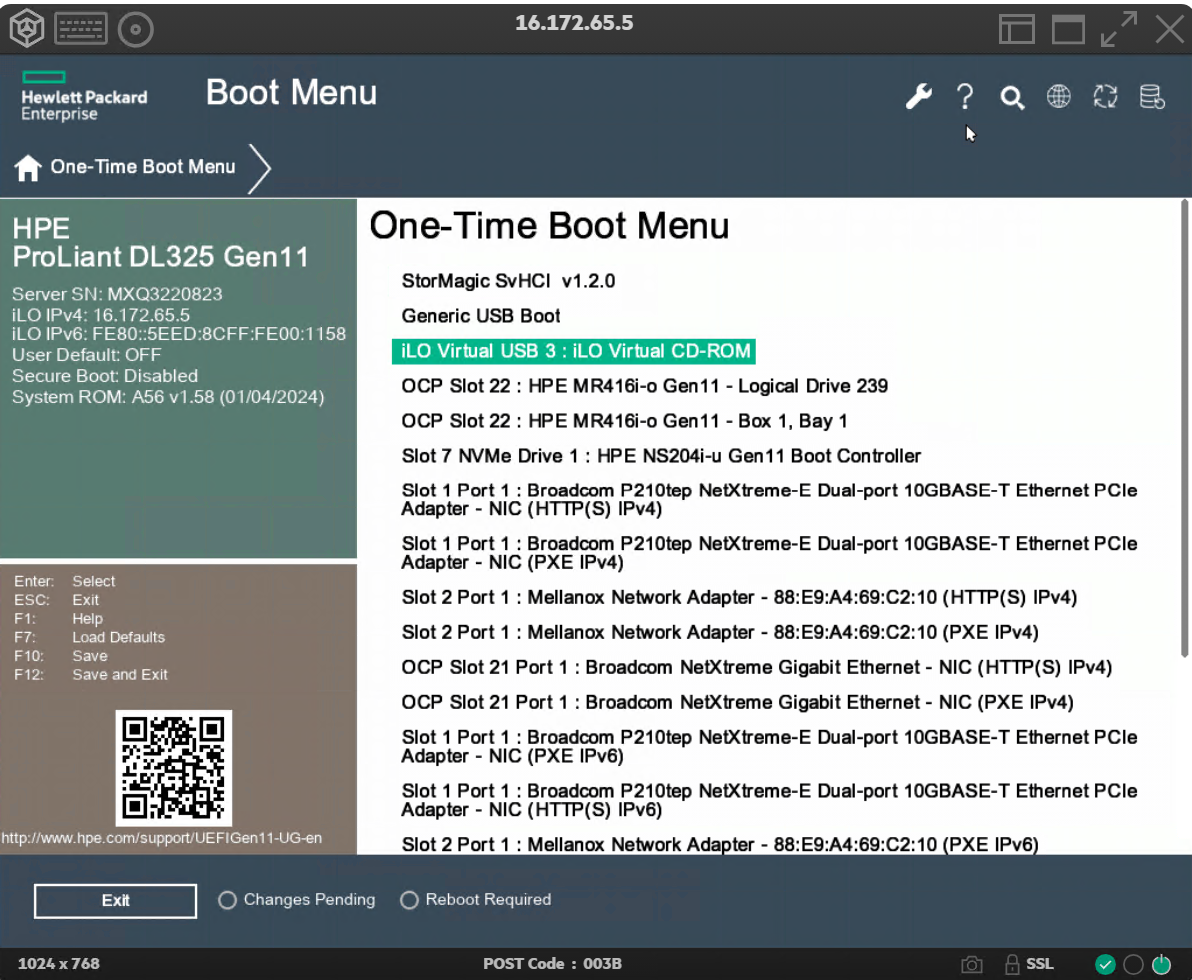Select iLO Virtual USB 3 CD-ROM entry
Image resolution: width=1192 pixels, height=980 pixels.
pos(574,351)
